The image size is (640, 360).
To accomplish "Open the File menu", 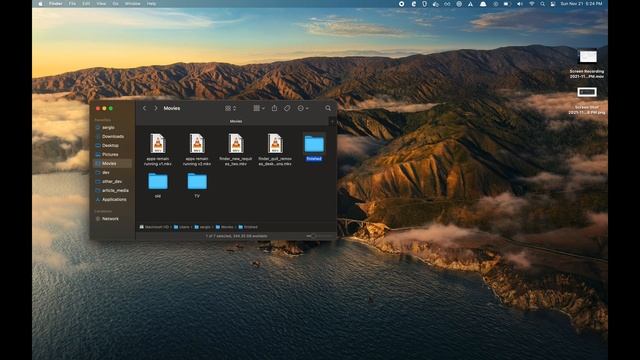I will [x=72, y=4].
